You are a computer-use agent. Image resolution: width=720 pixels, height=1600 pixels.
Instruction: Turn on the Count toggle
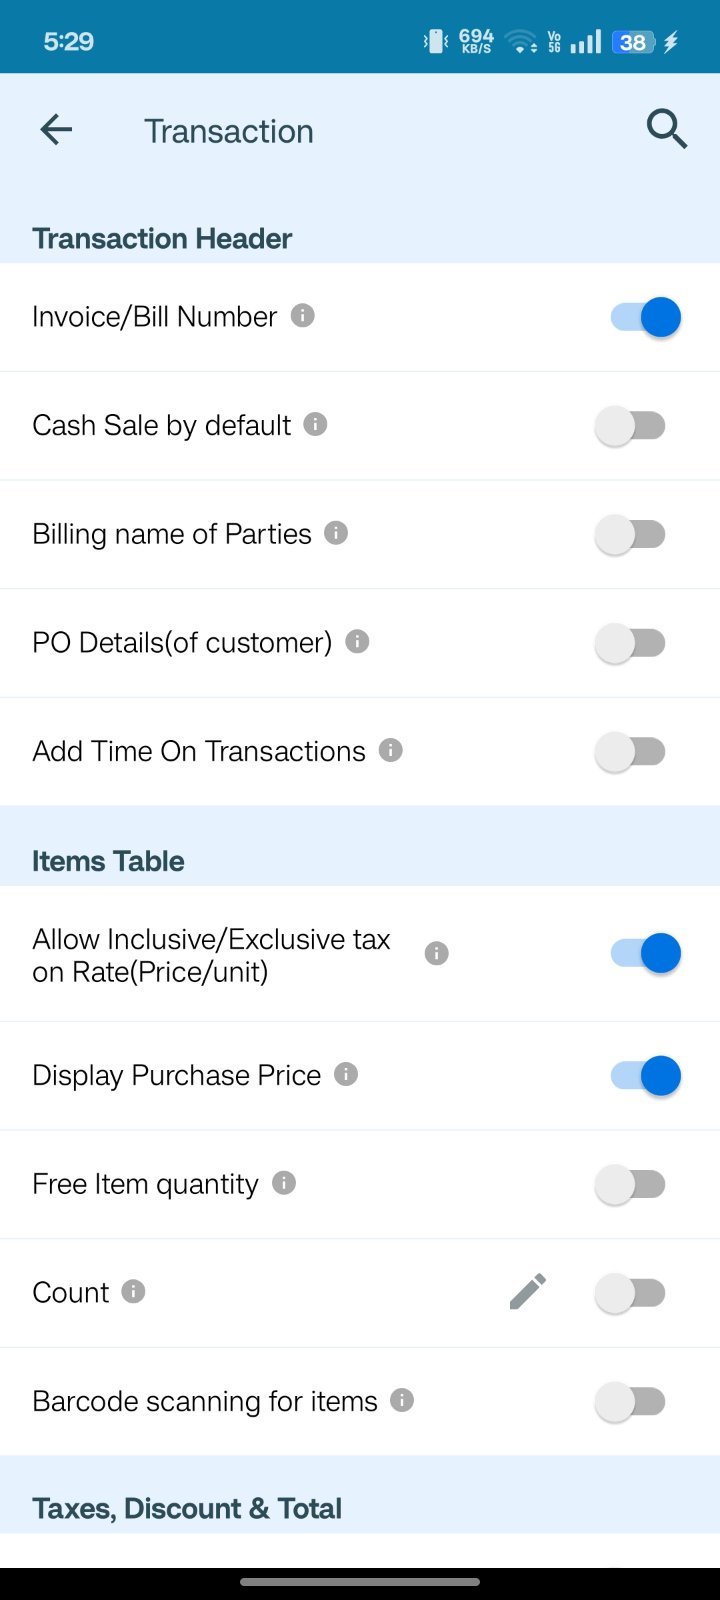pos(630,1293)
